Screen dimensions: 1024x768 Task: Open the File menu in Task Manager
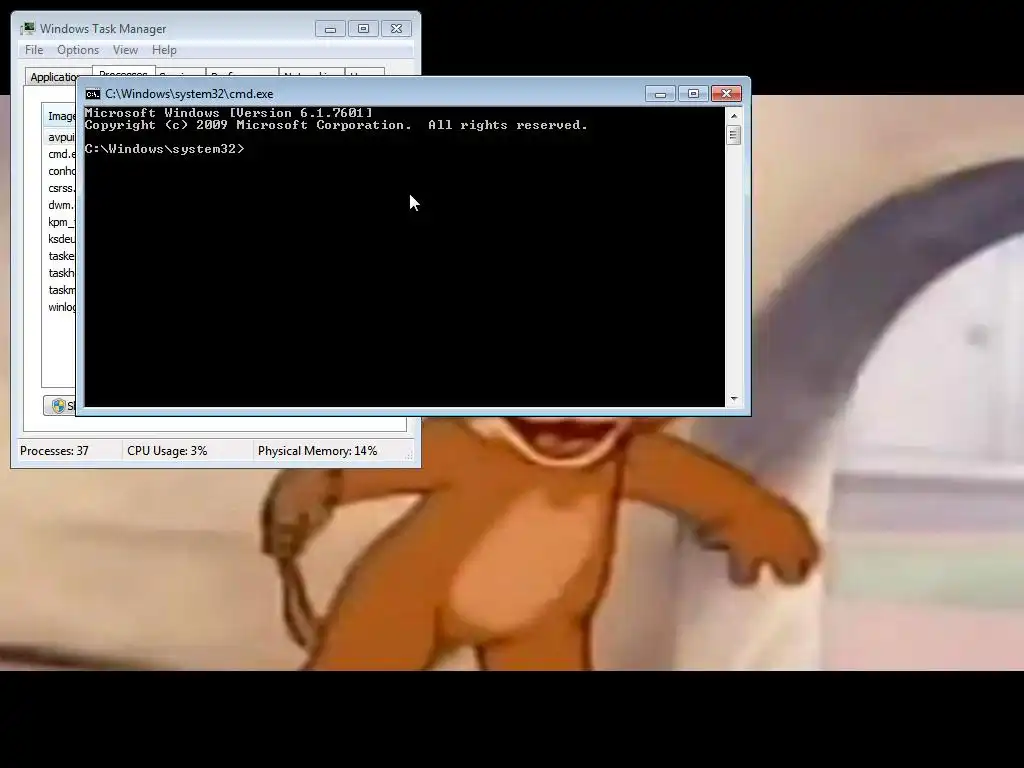click(34, 50)
